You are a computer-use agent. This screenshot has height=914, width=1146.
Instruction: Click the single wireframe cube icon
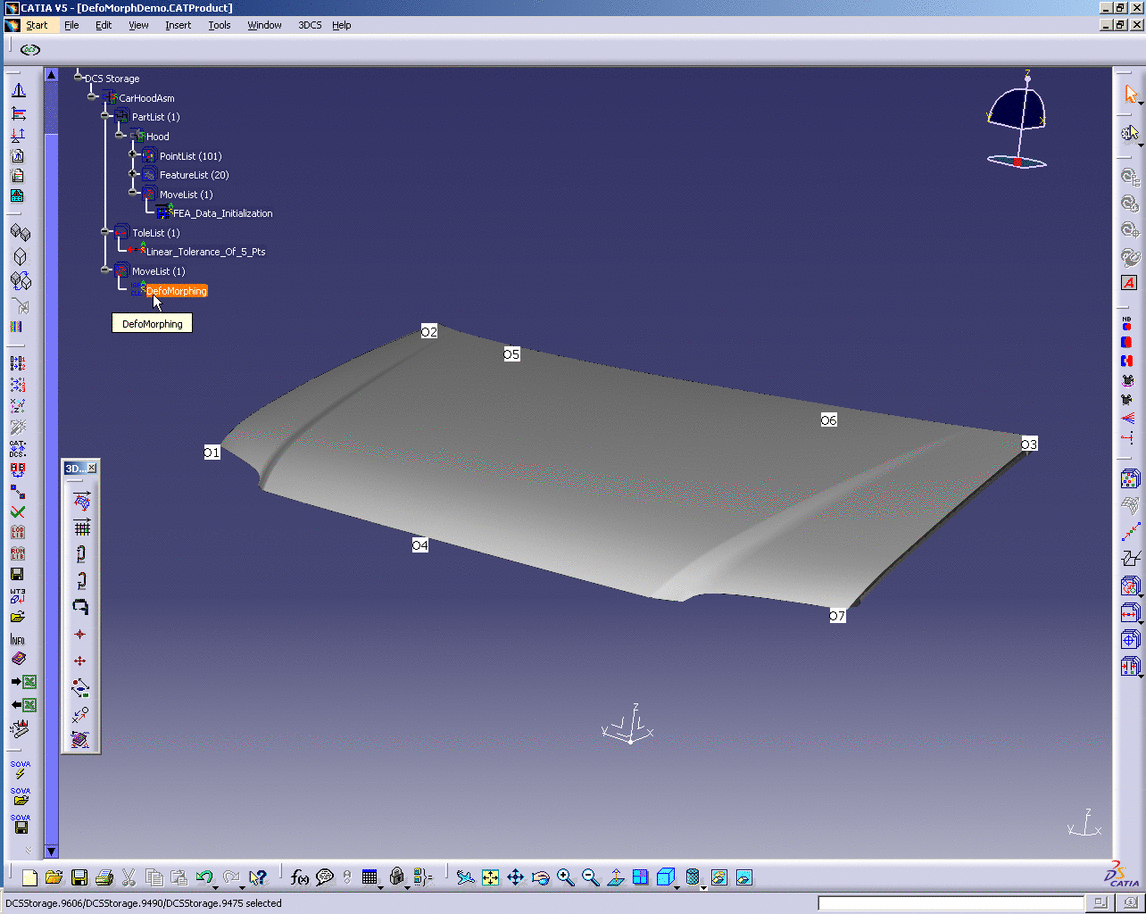pos(20,256)
